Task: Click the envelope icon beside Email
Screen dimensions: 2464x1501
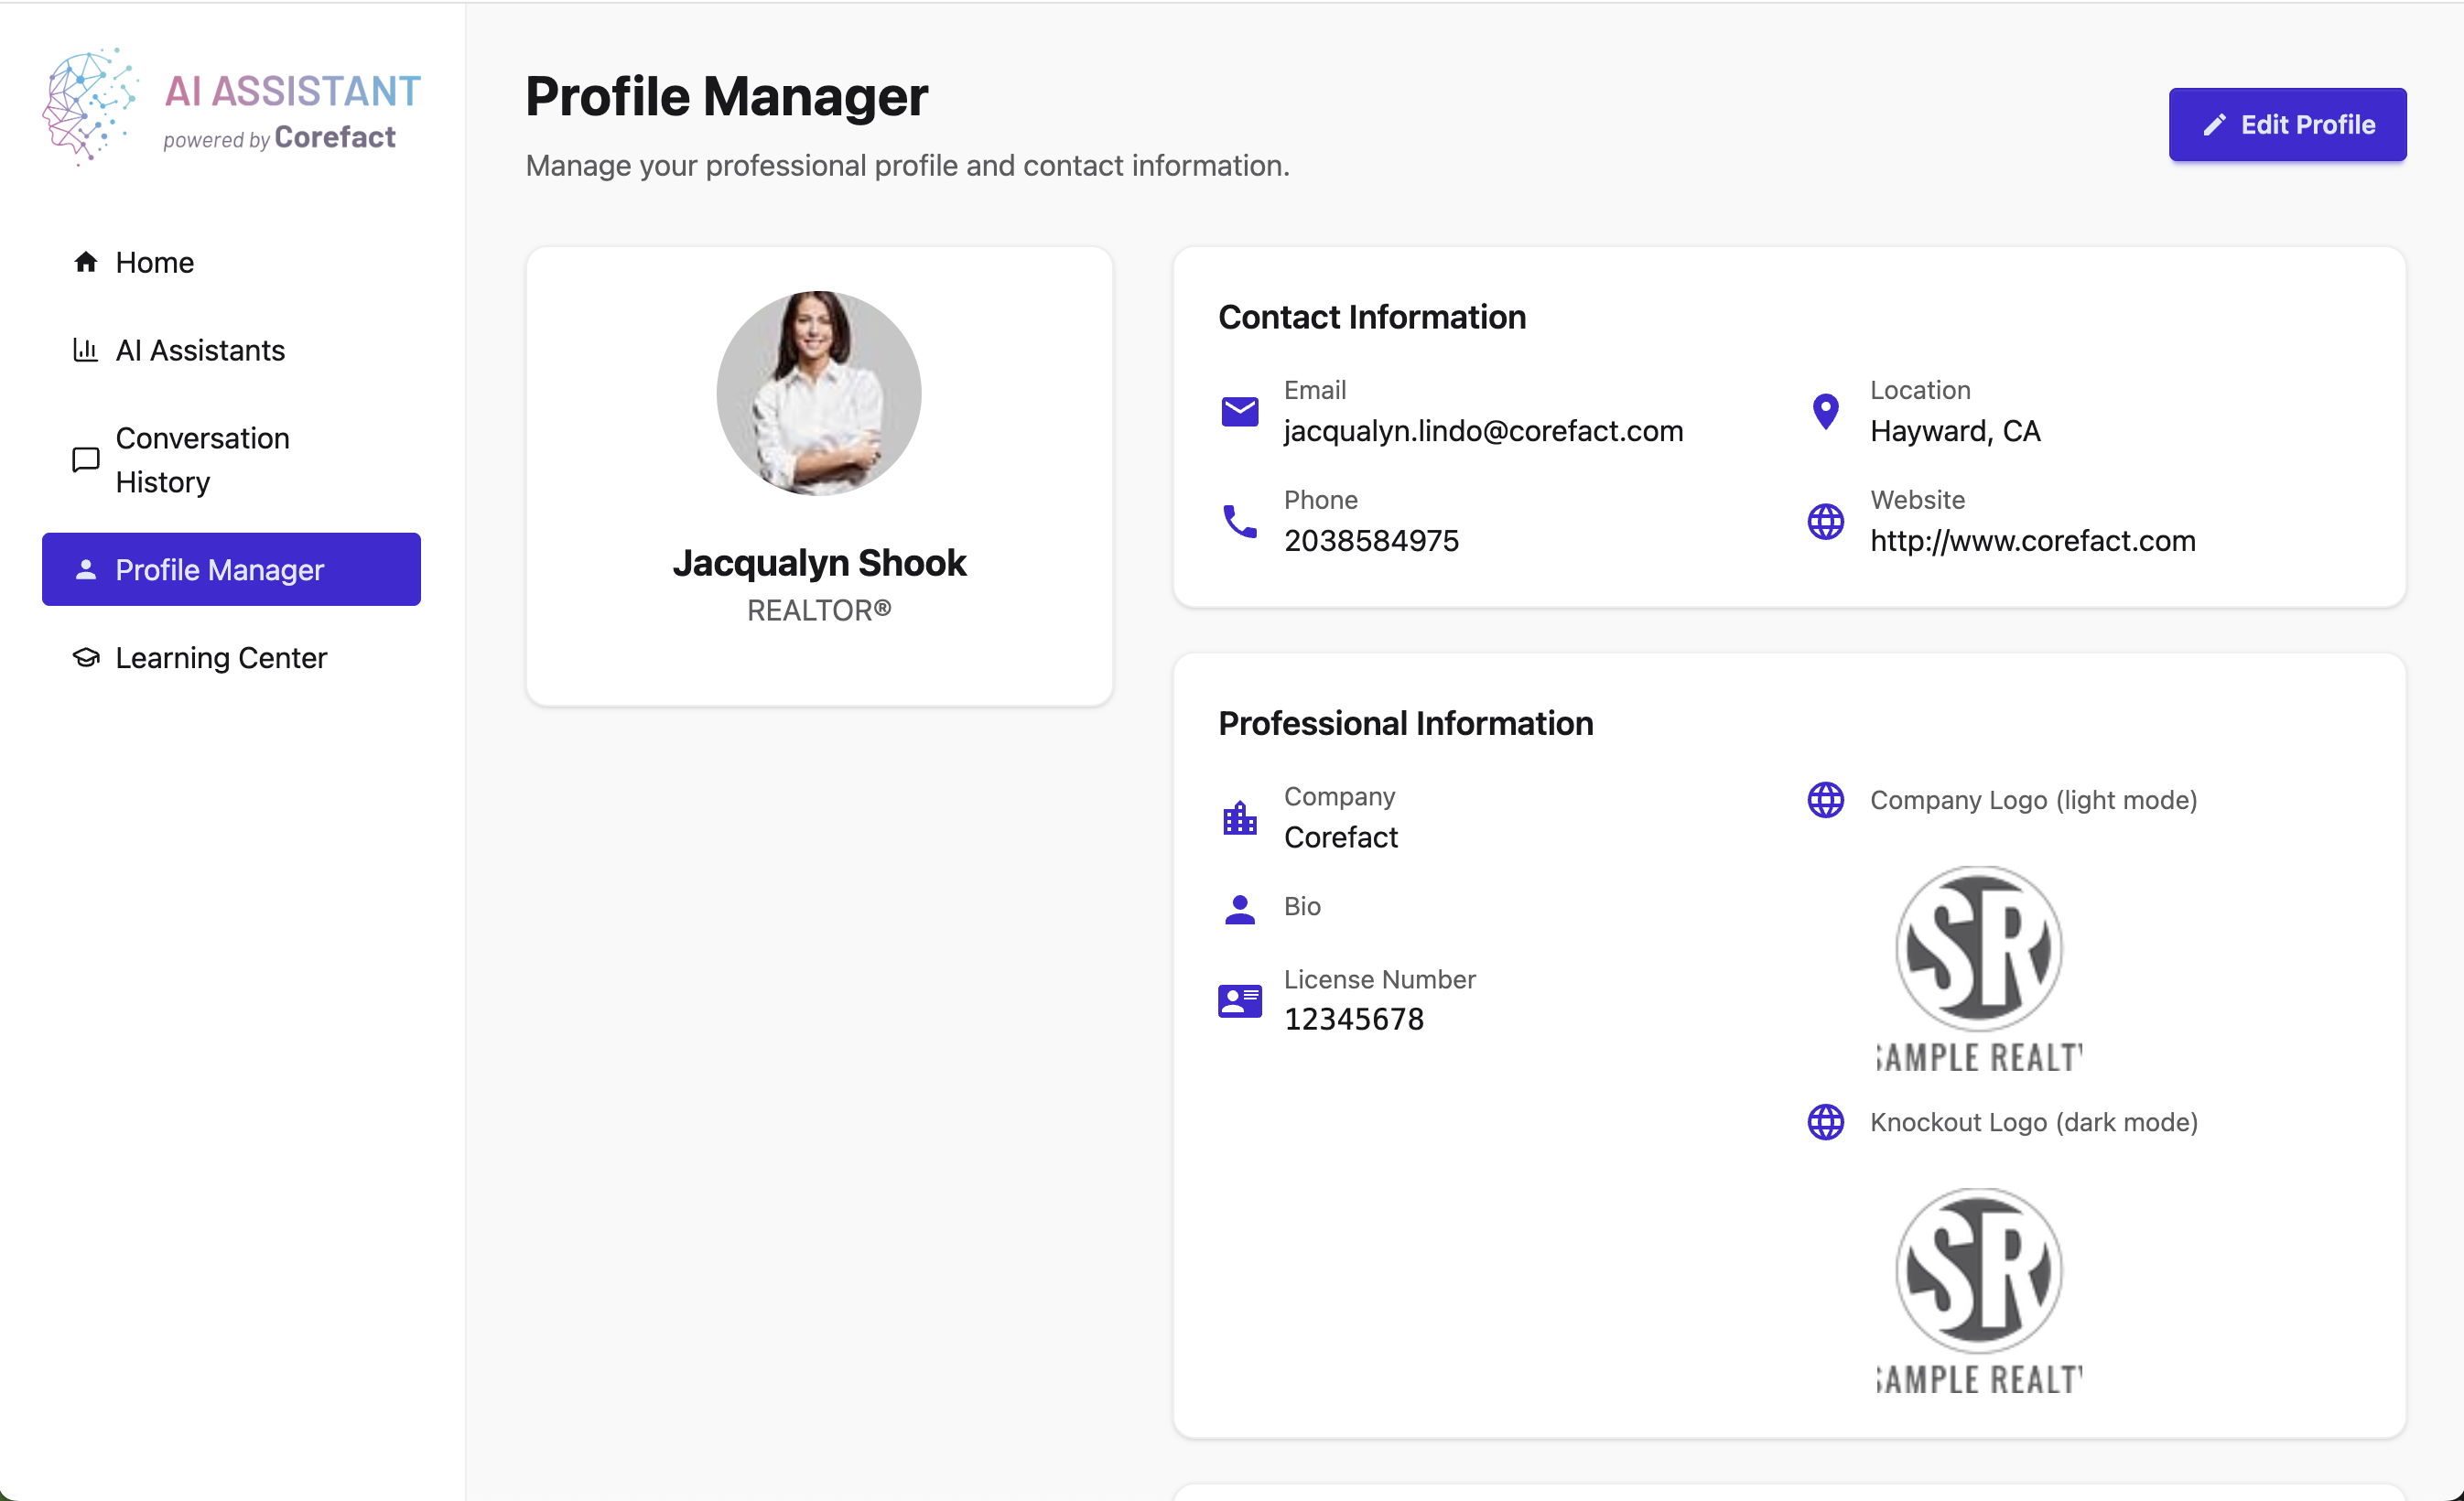Action: pyautogui.click(x=1239, y=411)
